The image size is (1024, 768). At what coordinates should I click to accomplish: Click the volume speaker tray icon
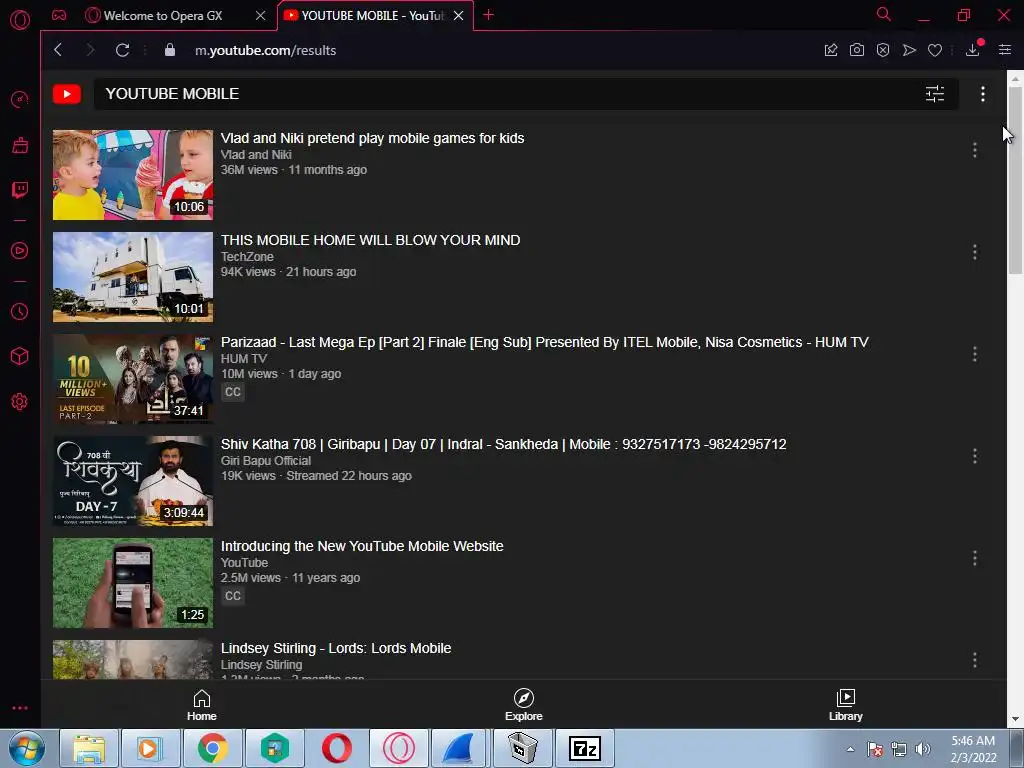pyautogui.click(x=922, y=749)
